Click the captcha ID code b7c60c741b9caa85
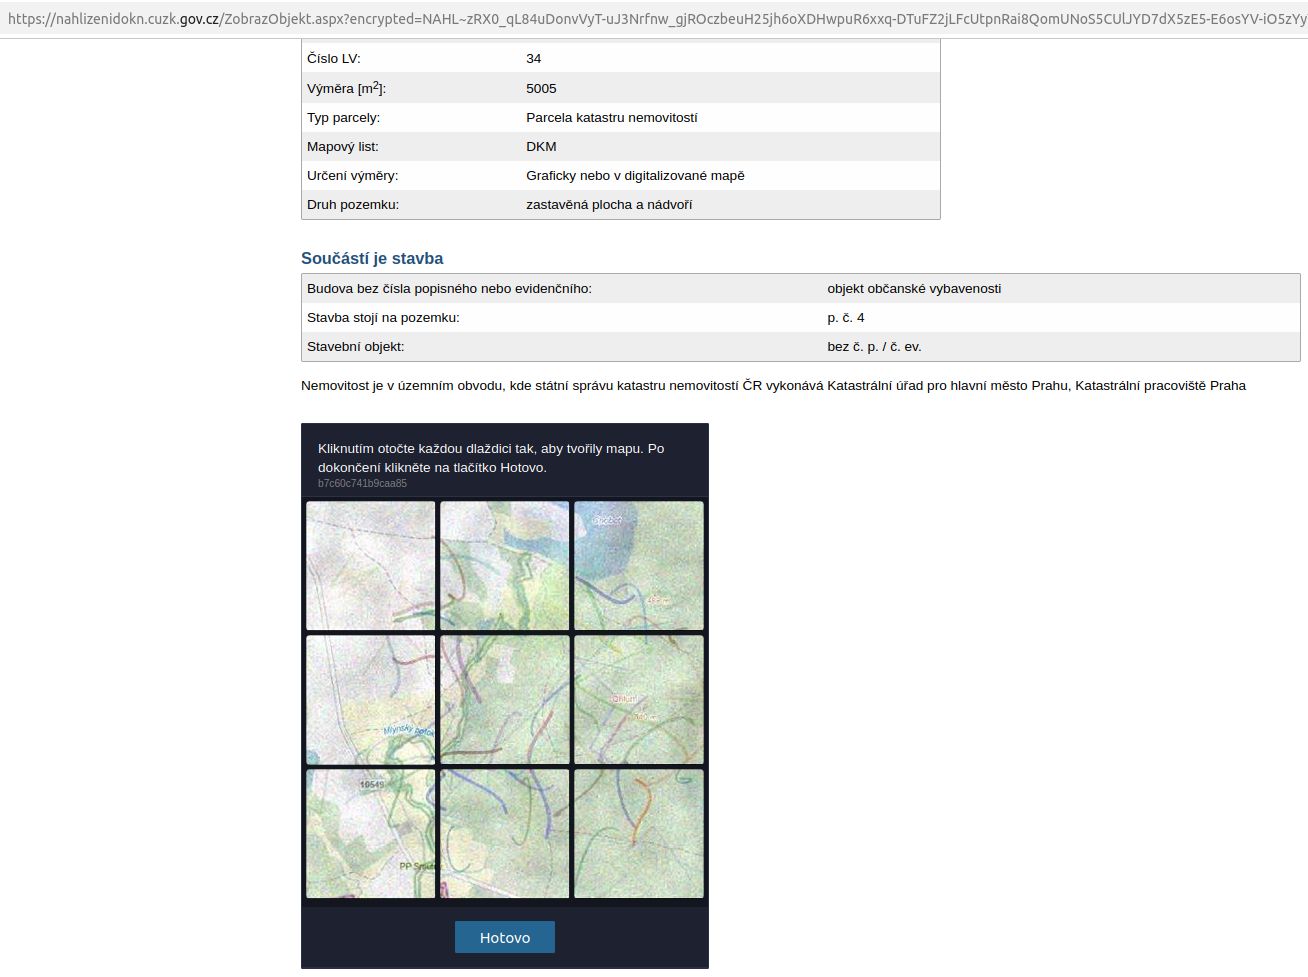Screen dimensions: 1308x977 [x=362, y=484]
